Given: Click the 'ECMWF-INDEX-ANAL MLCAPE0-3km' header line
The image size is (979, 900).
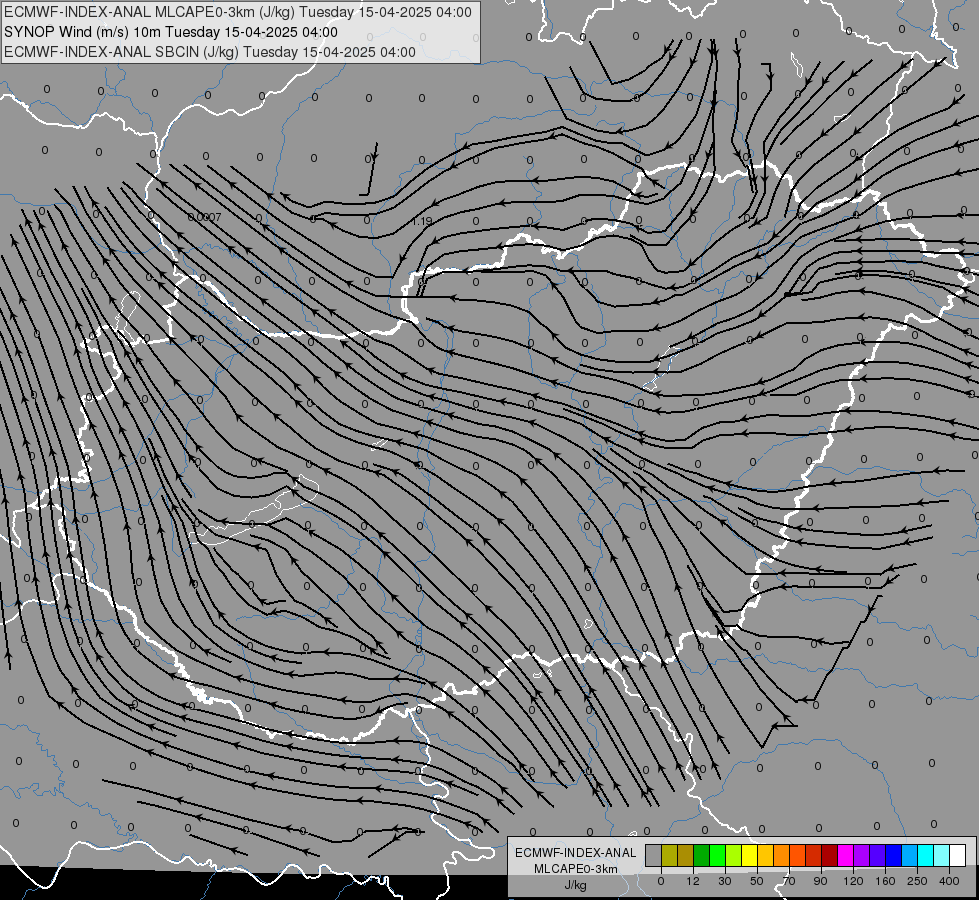Looking at the screenshot, I should (238, 12).
